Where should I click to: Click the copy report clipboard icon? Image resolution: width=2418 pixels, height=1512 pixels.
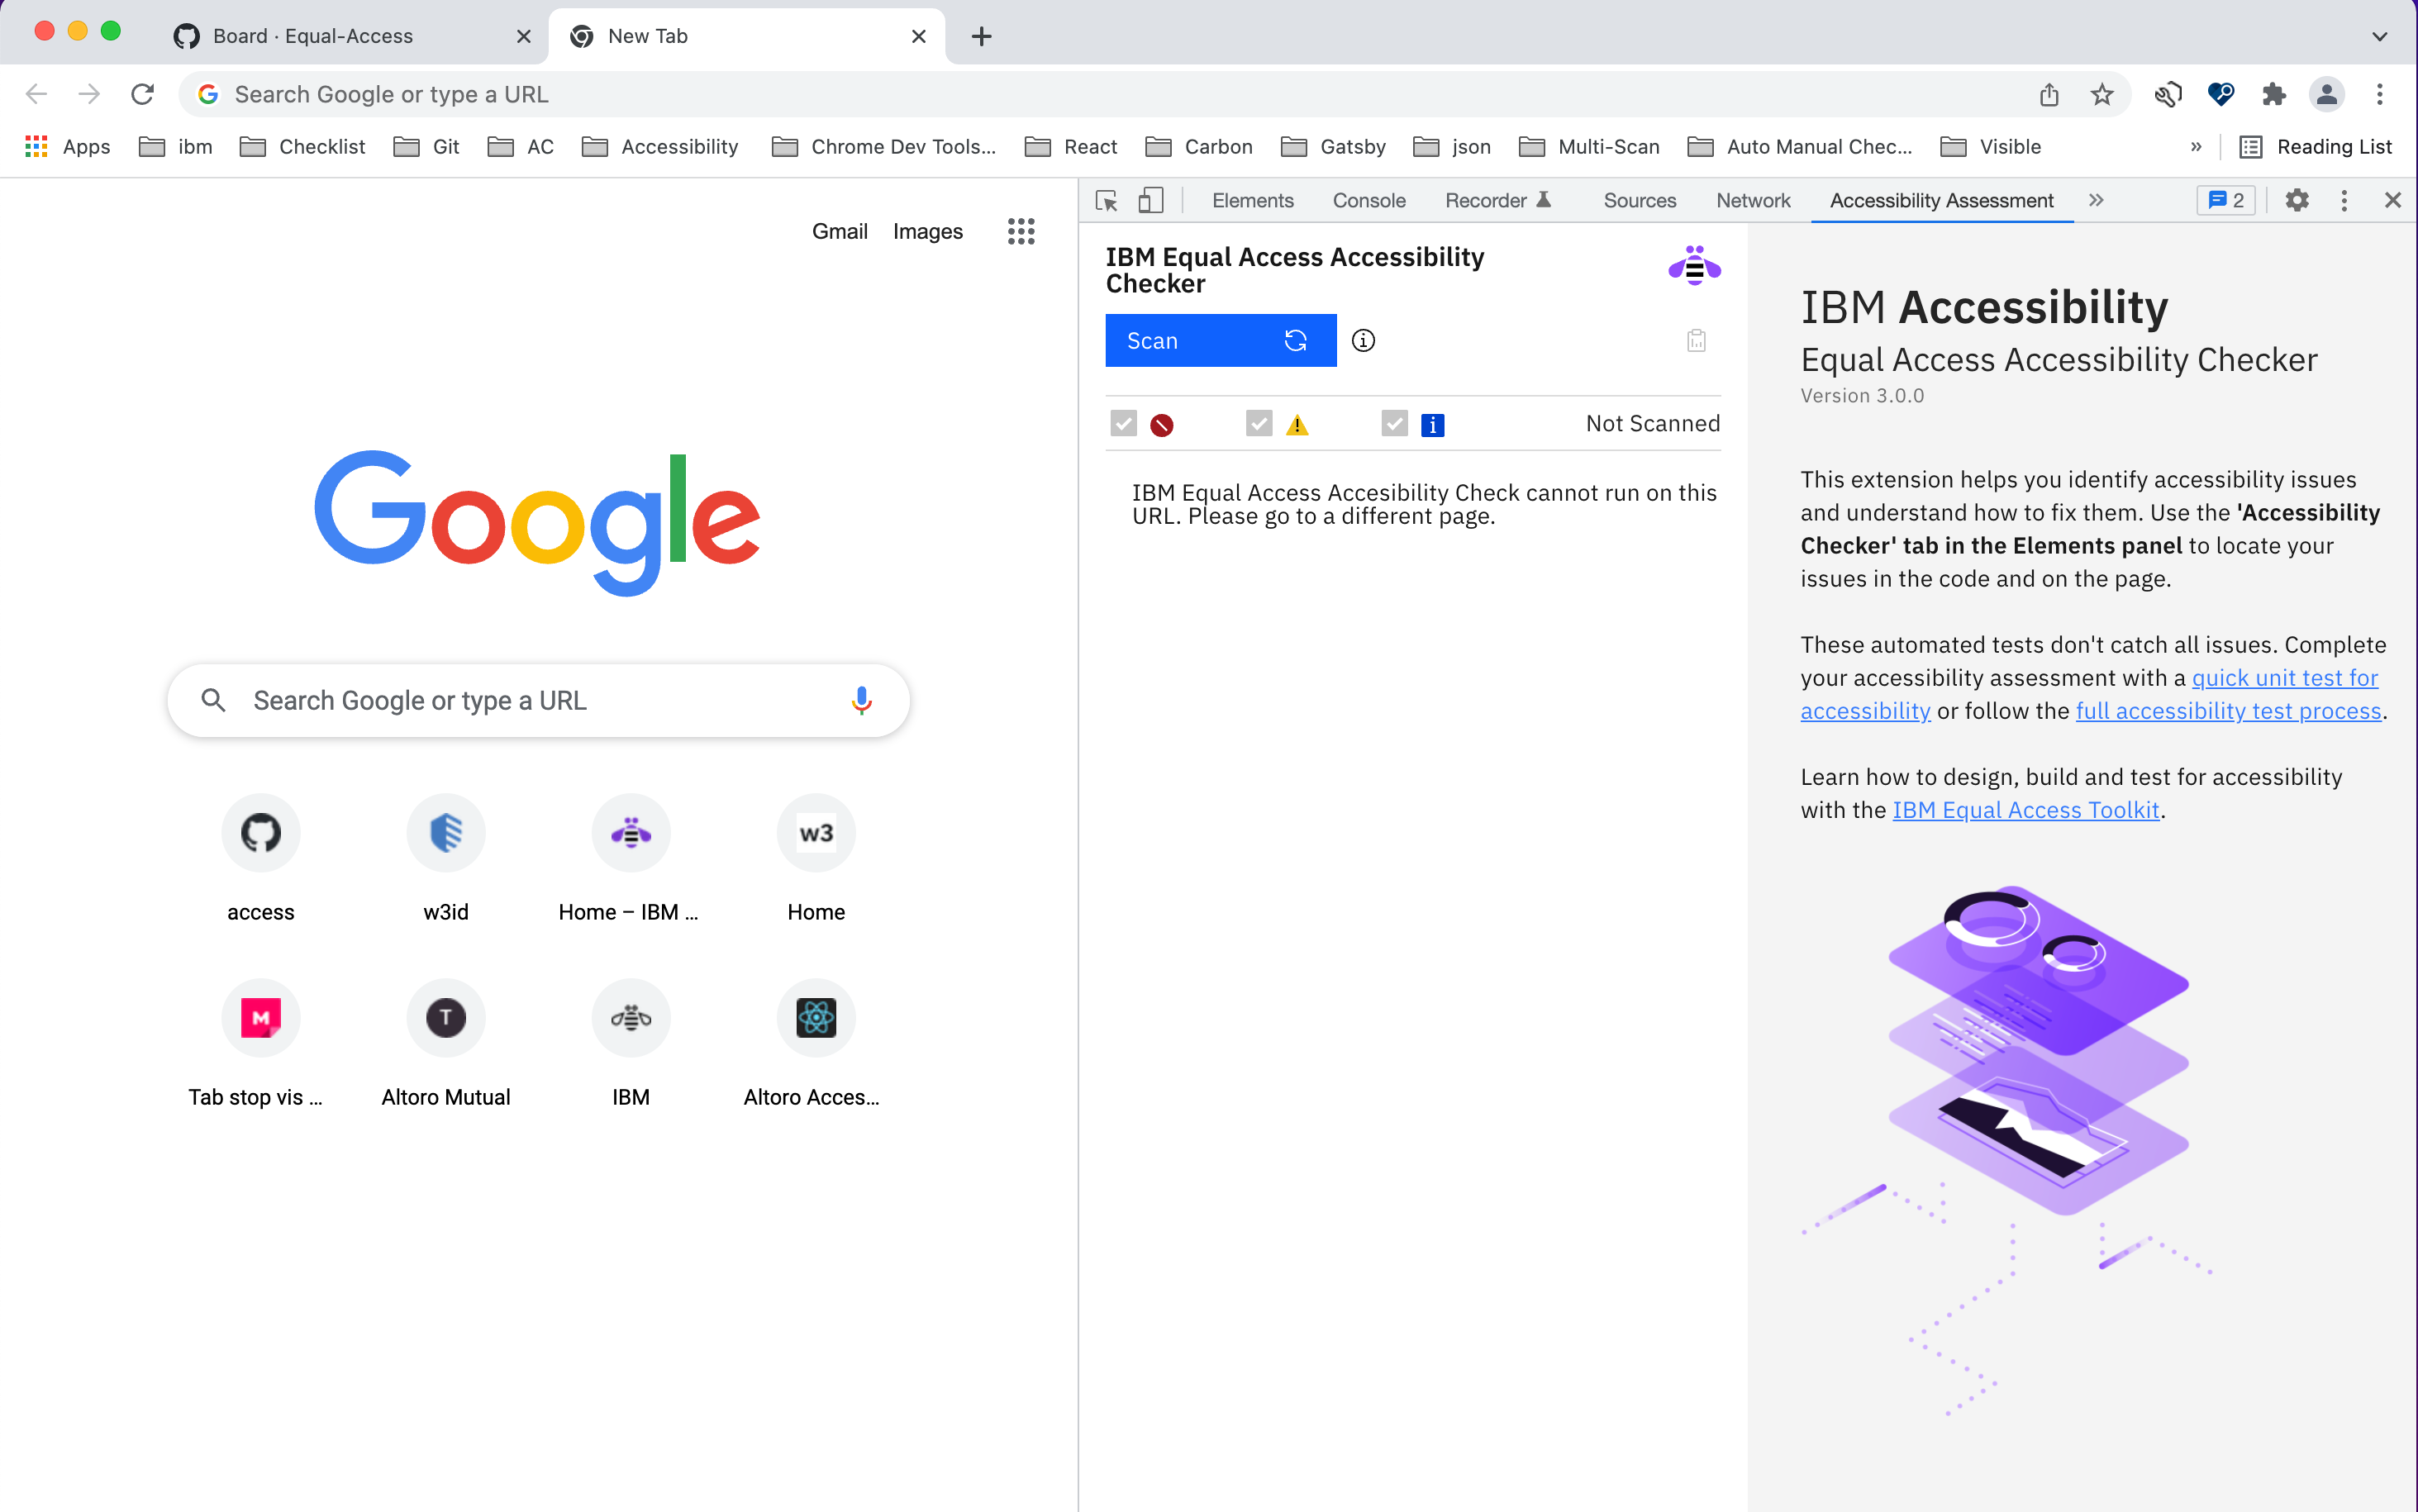(1695, 340)
